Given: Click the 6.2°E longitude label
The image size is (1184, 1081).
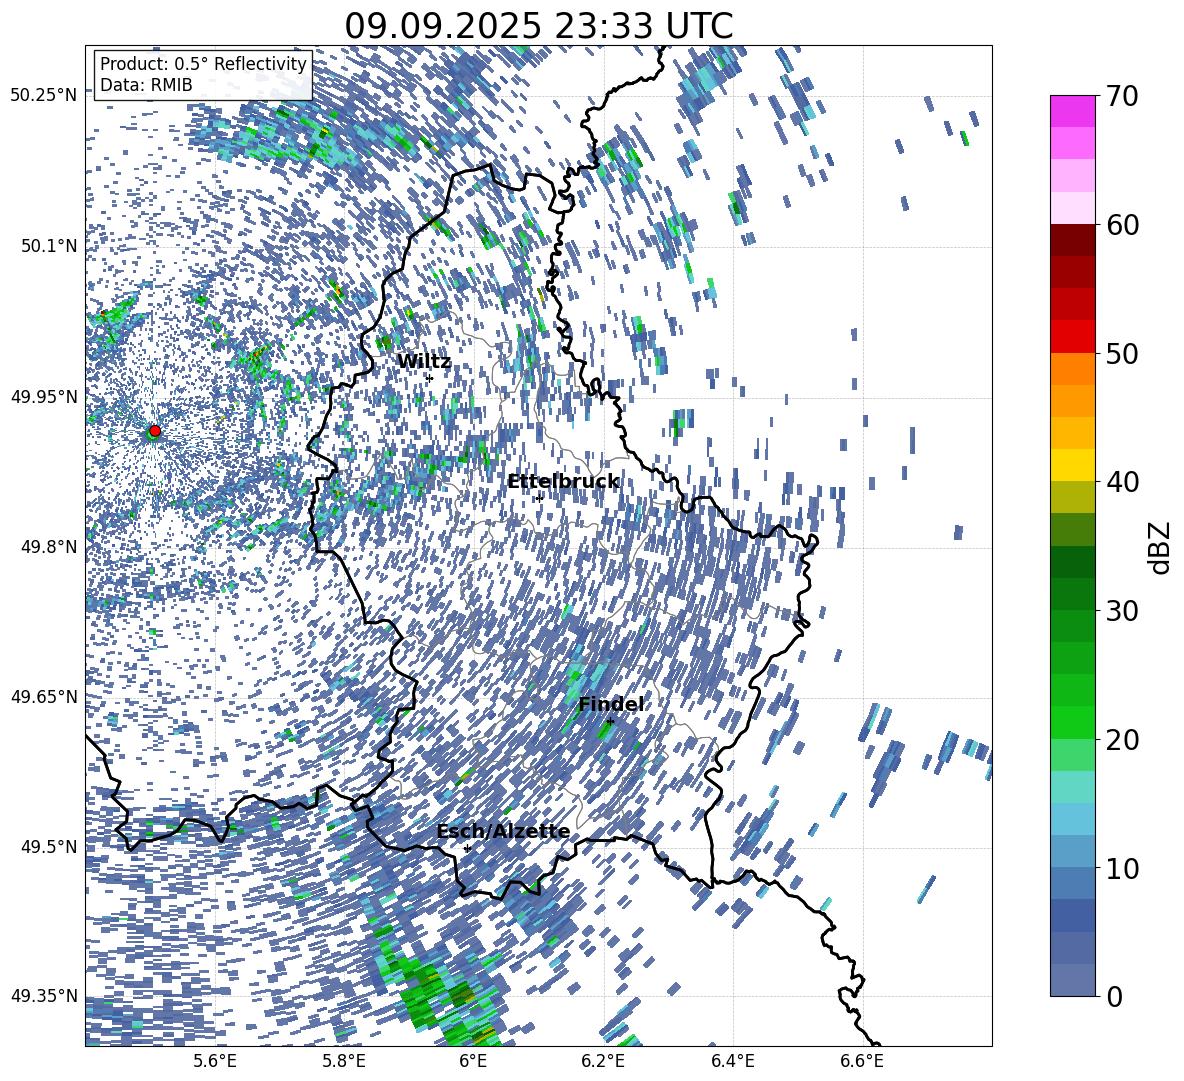Looking at the screenshot, I should [603, 1061].
